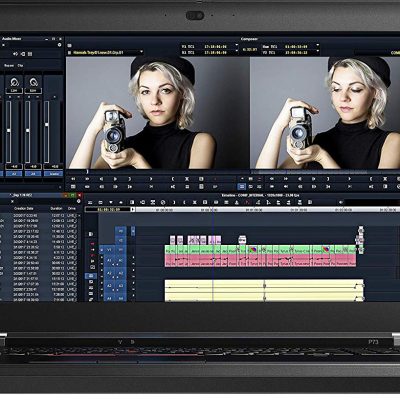Sort bin by Duration column
The height and width of the screenshot is (400, 400).
tap(56, 208)
